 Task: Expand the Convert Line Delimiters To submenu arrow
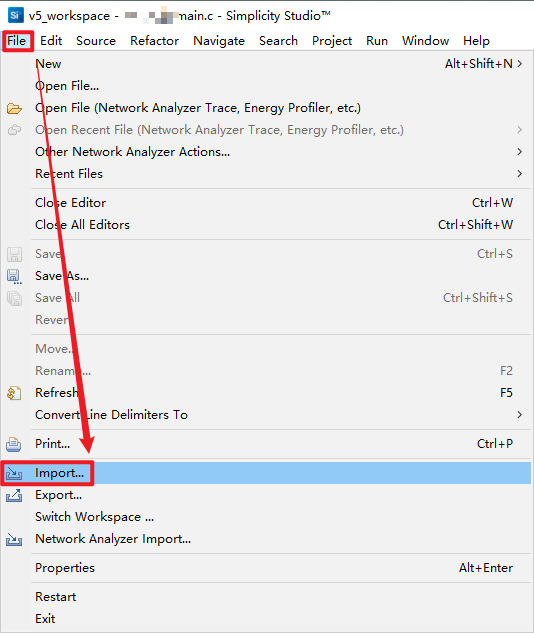(520, 415)
